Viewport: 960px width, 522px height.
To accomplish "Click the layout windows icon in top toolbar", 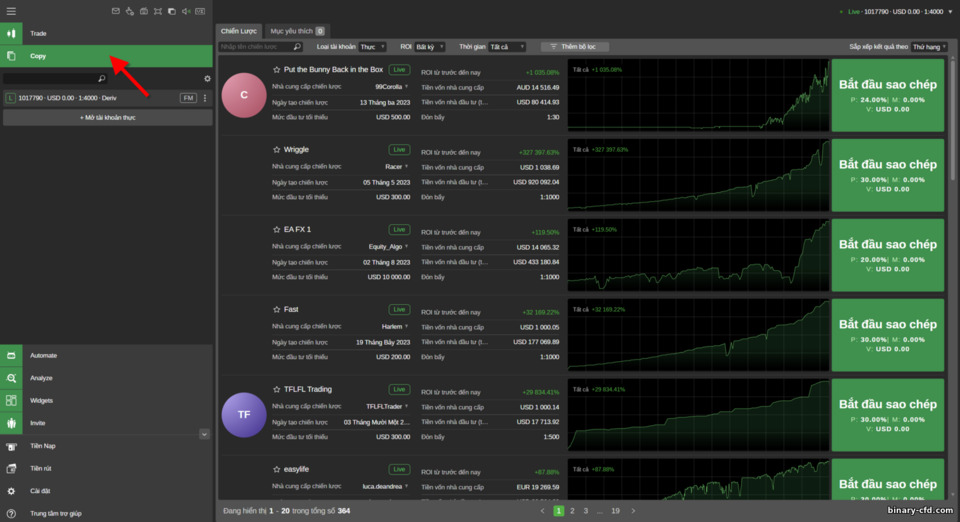I will click(x=172, y=11).
